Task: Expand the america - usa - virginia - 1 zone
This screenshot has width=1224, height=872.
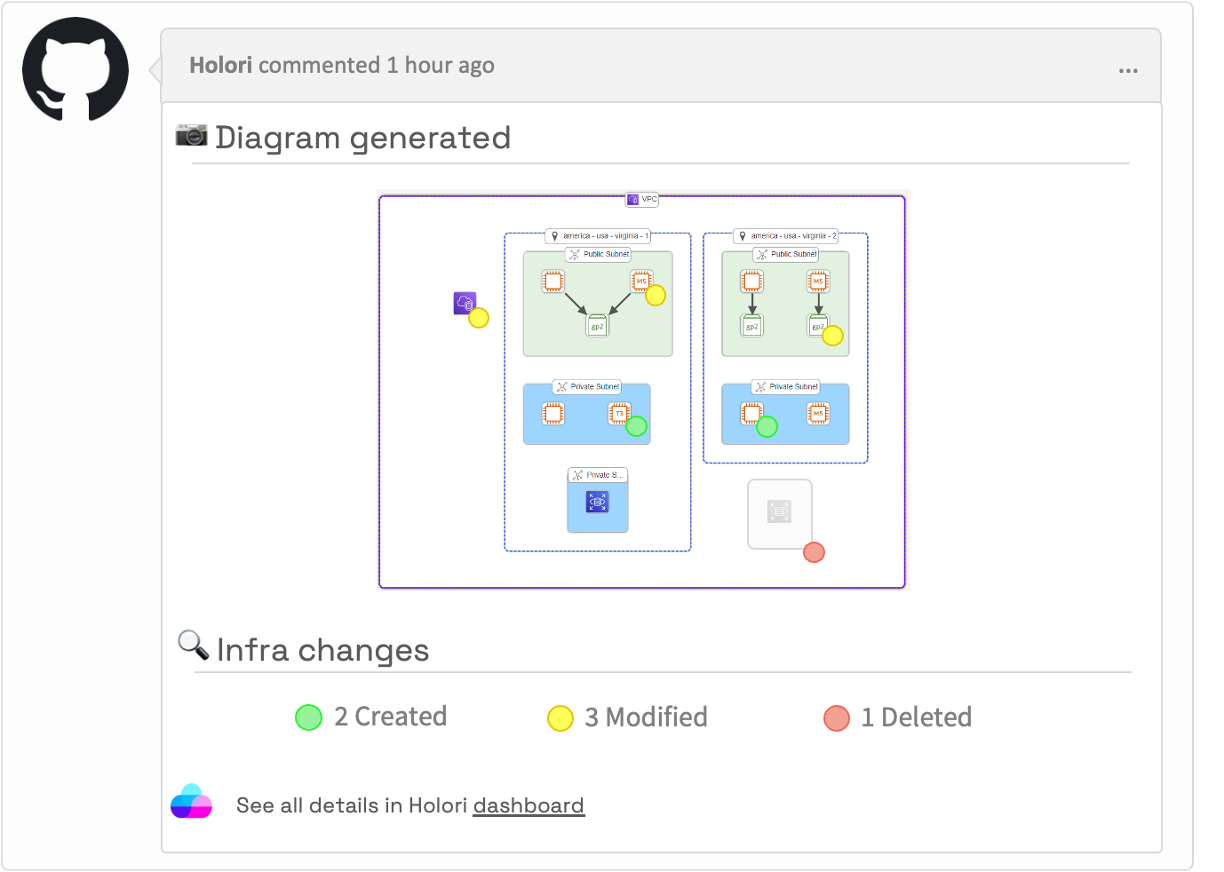Action: [597, 236]
